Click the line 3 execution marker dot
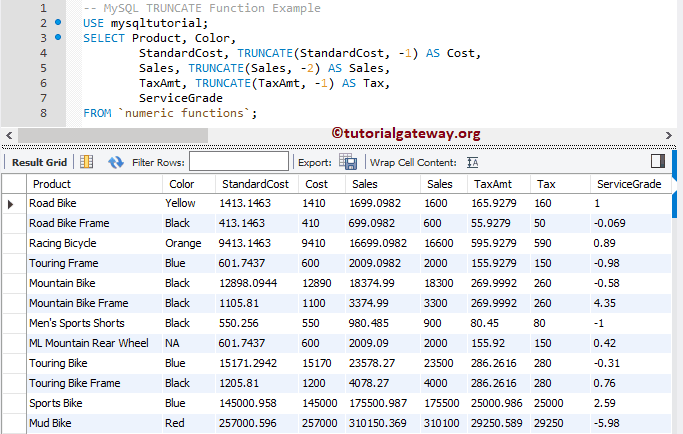Viewport: 683px width, 434px height. [58, 37]
